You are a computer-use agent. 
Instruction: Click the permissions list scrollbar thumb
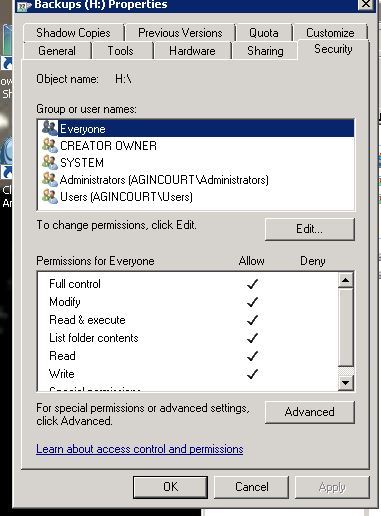(346, 327)
